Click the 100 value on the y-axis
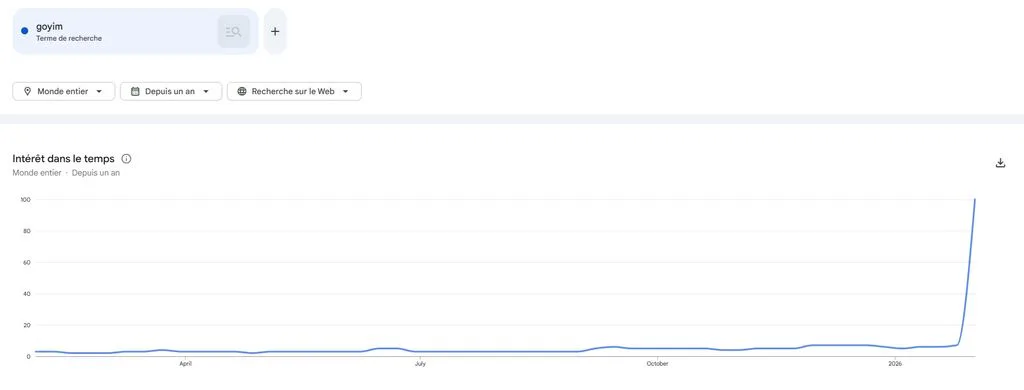This screenshot has height=390, width=1024. (26, 199)
